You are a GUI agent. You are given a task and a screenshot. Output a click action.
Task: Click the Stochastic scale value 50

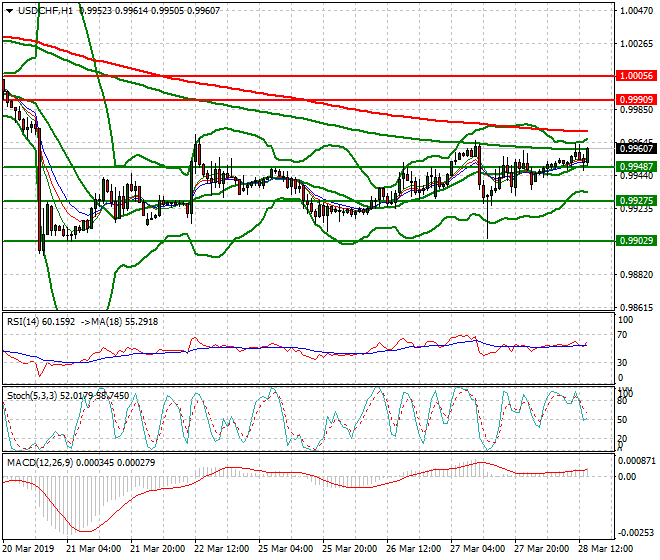[x=623, y=420]
